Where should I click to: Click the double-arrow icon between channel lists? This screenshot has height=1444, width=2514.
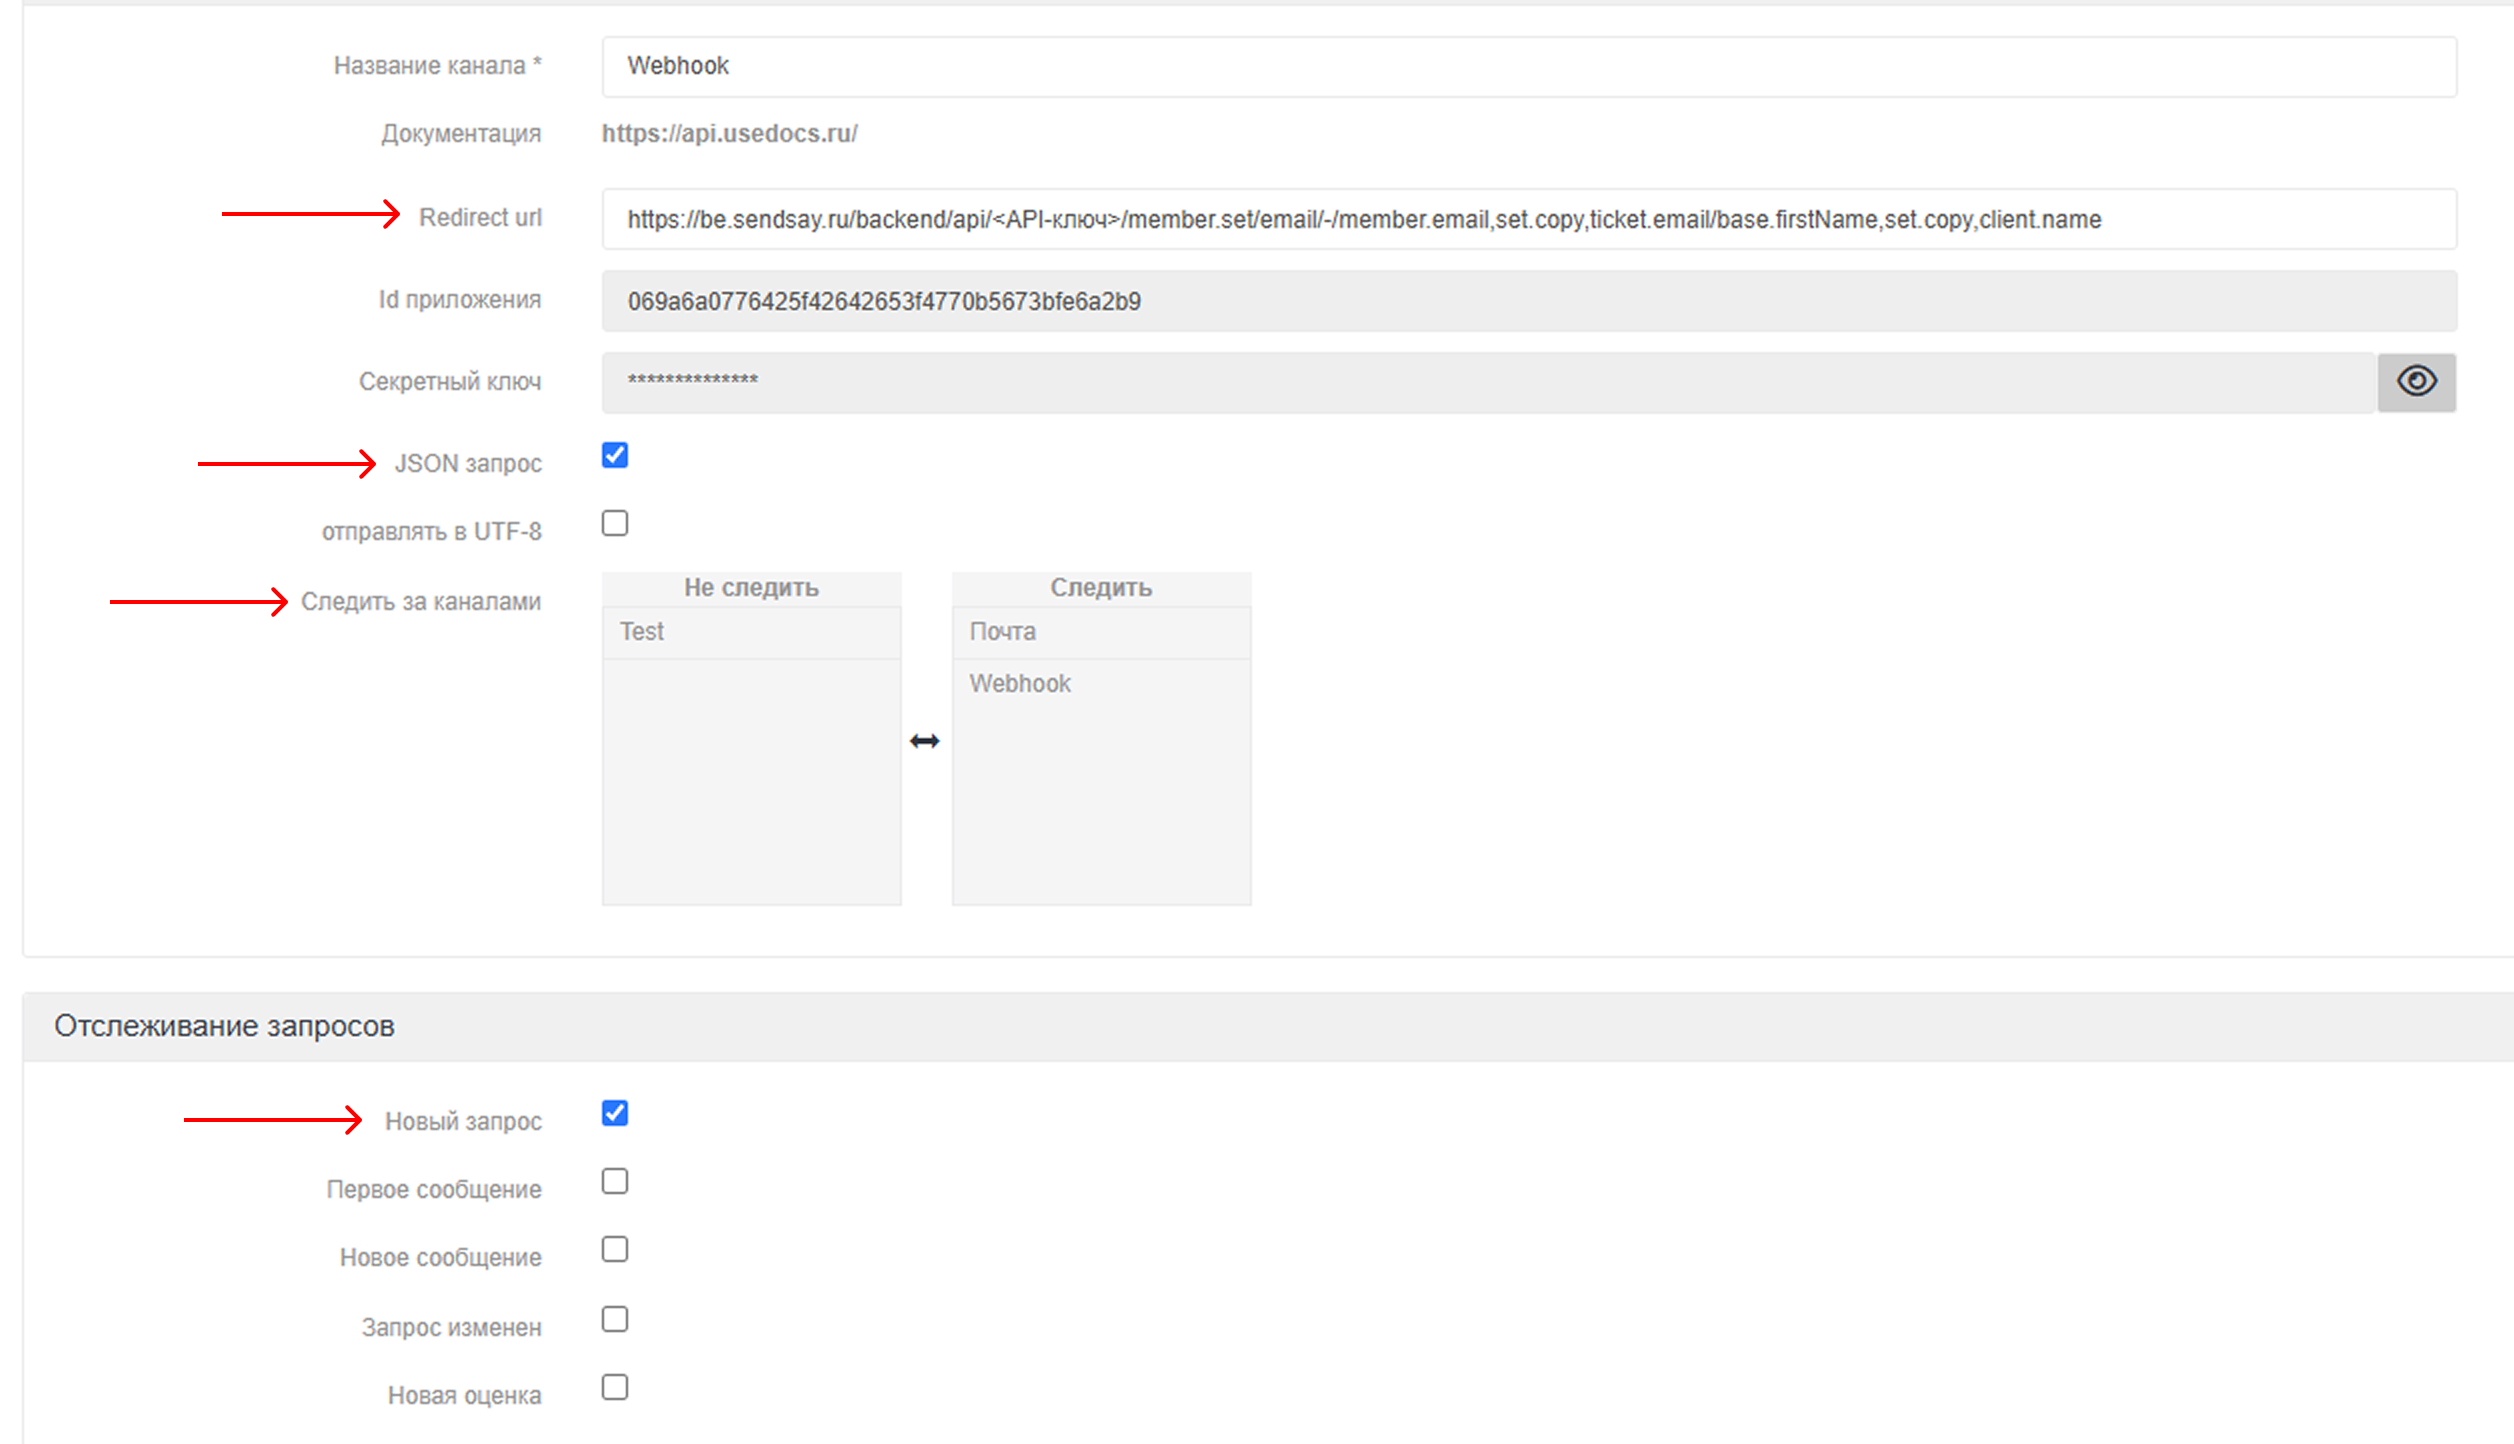click(926, 740)
